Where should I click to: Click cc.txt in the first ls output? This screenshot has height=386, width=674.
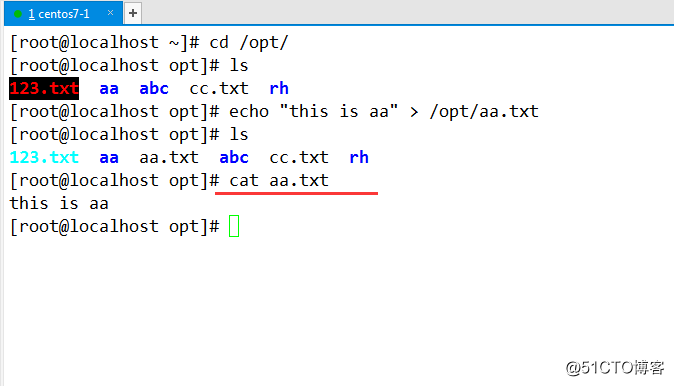coord(219,89)
